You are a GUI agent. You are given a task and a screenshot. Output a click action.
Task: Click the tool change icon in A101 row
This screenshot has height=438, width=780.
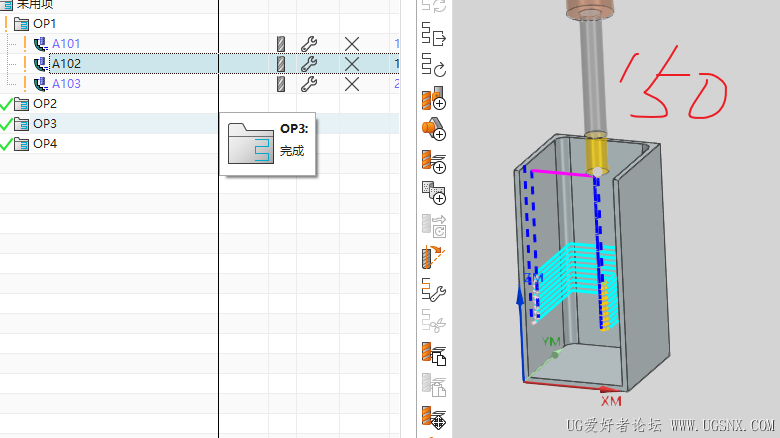click(281, 44)
